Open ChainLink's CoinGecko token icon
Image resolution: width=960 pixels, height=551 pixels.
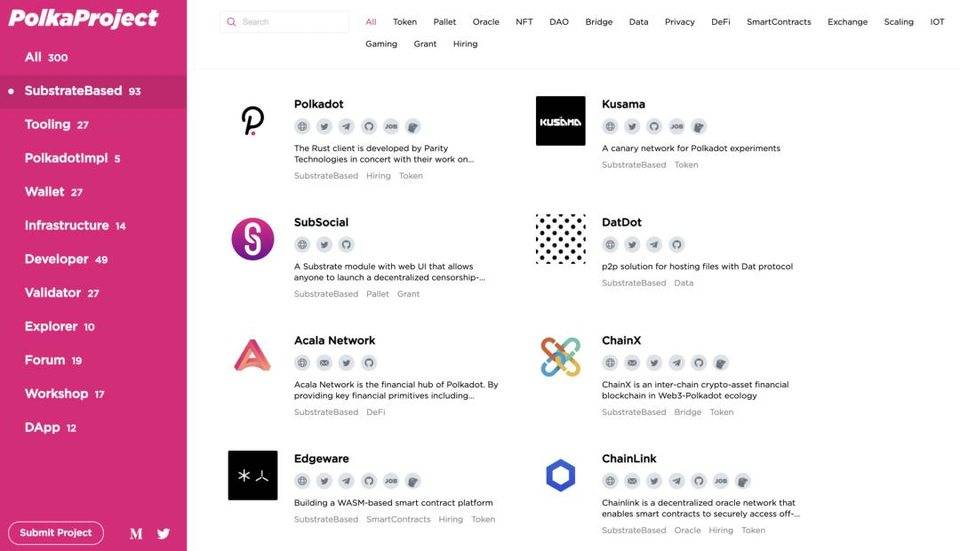[743, 481]
